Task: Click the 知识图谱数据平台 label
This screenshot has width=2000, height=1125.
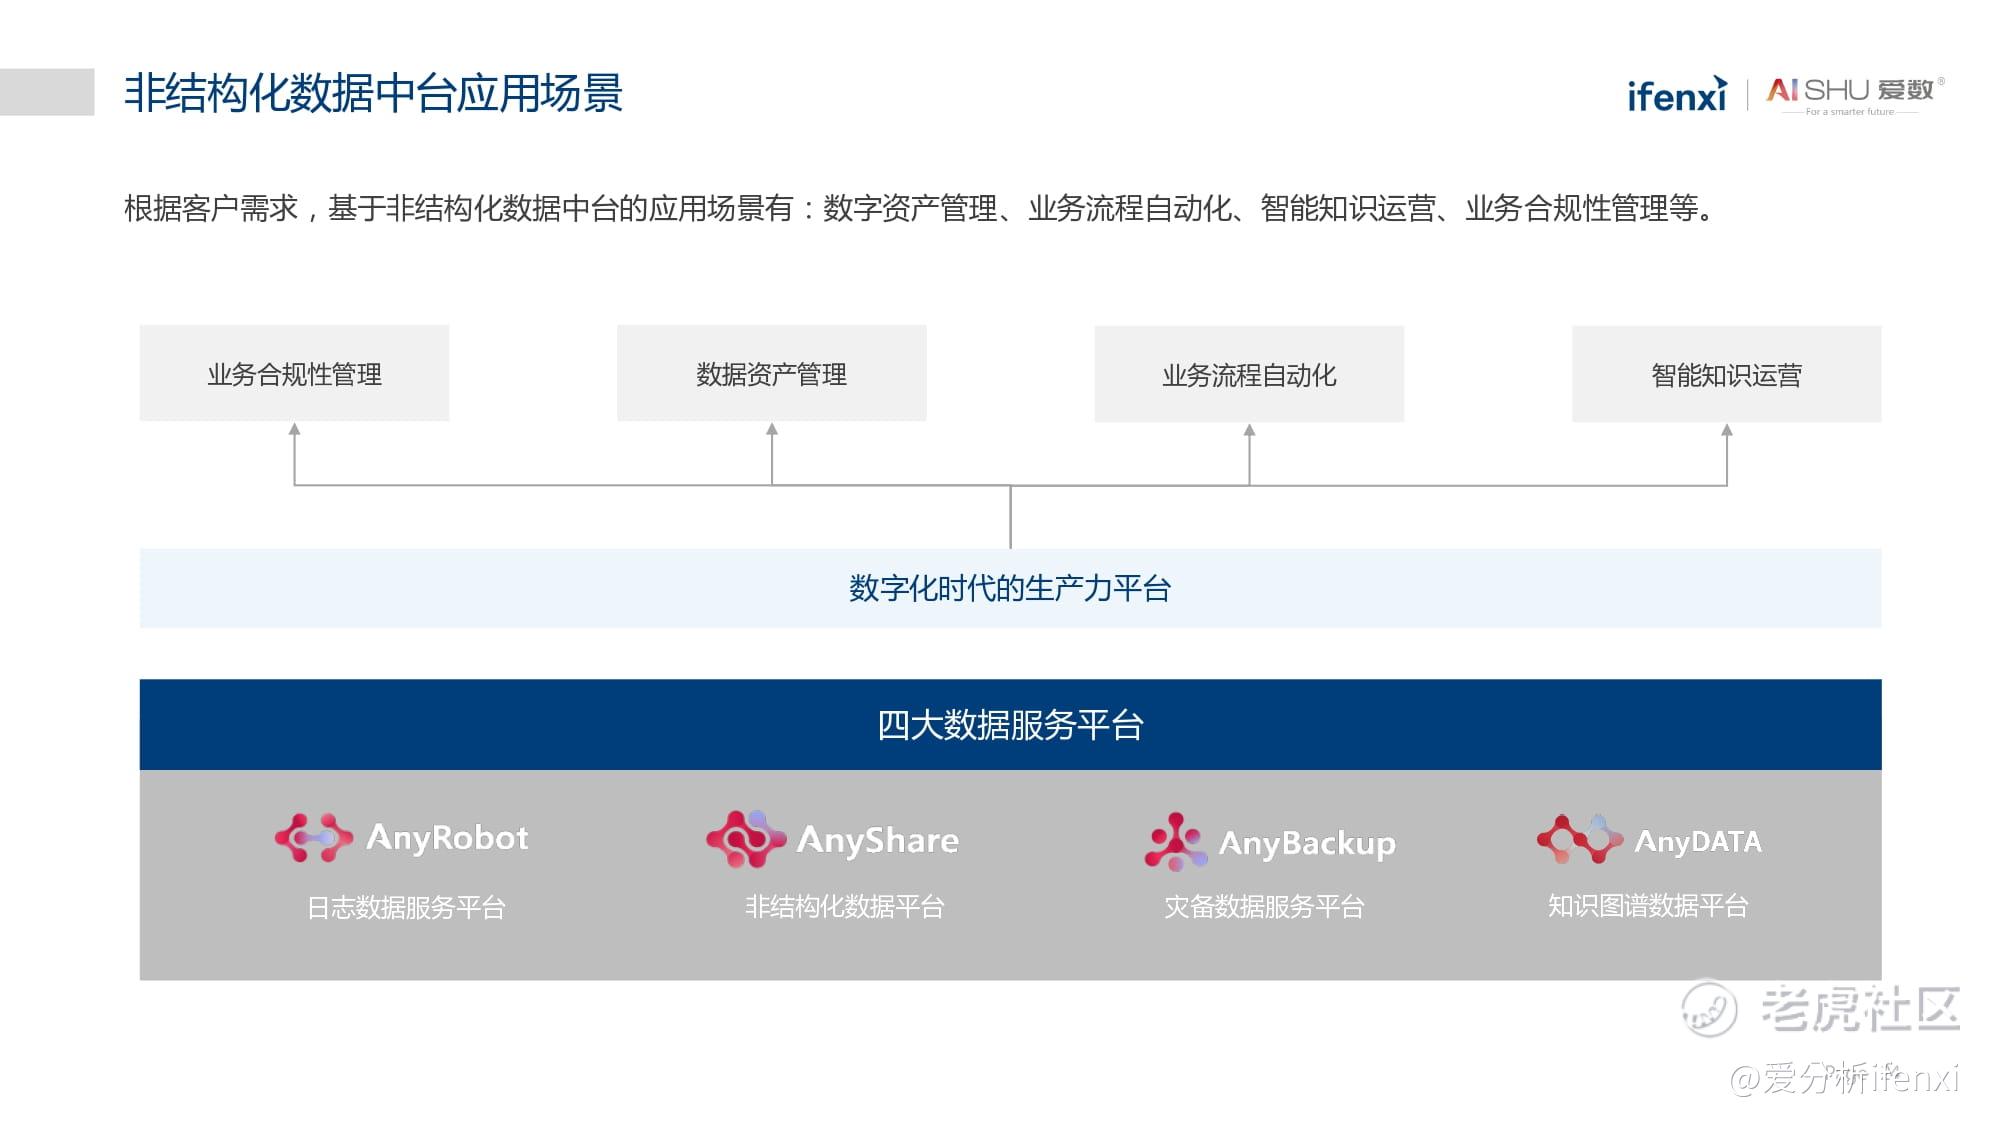Action: tap(1648, 905)
